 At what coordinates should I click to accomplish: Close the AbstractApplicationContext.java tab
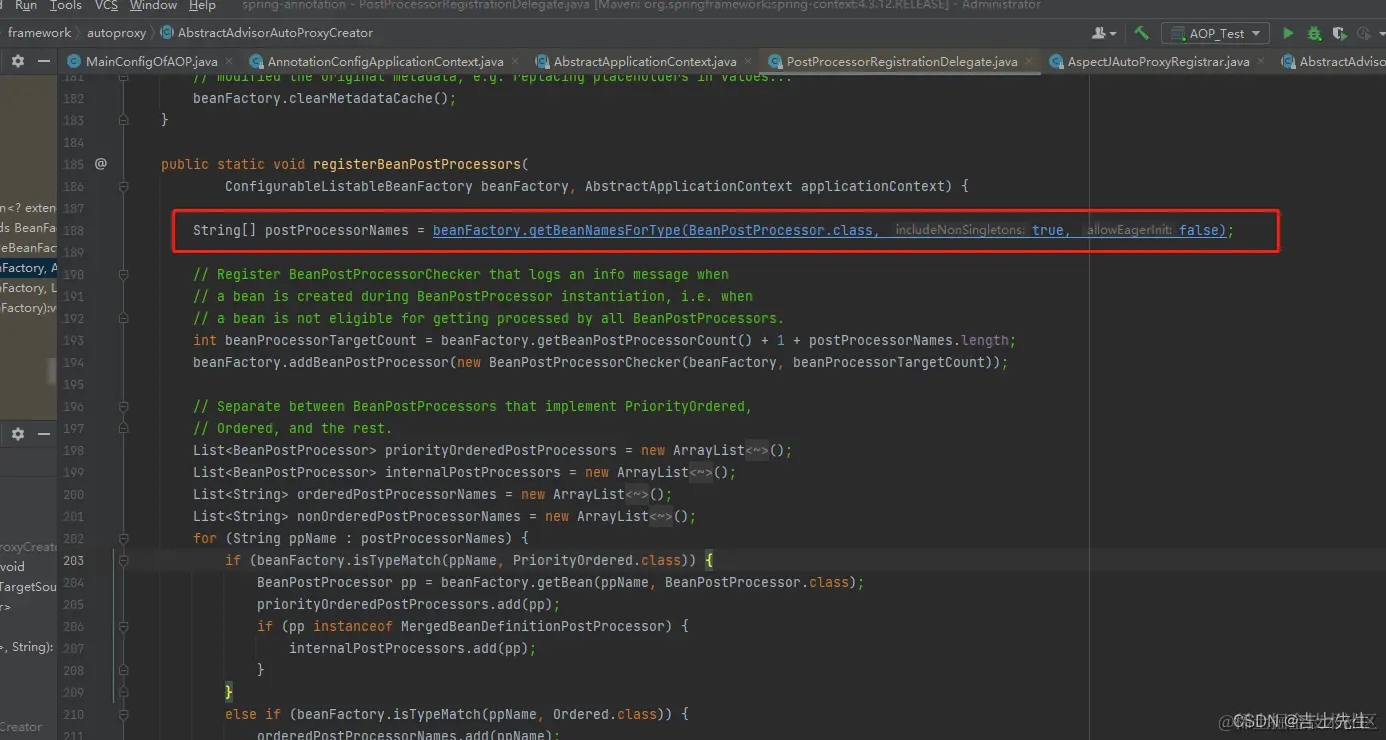[x=749, y=62]
